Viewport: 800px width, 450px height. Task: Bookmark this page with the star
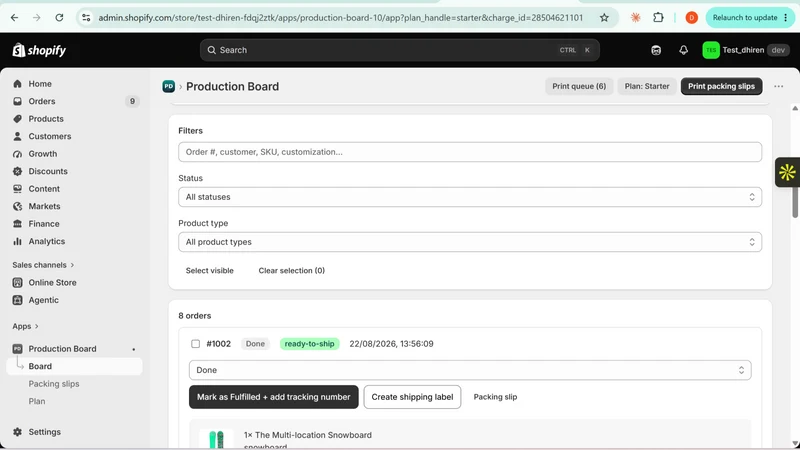click(604, 17)
